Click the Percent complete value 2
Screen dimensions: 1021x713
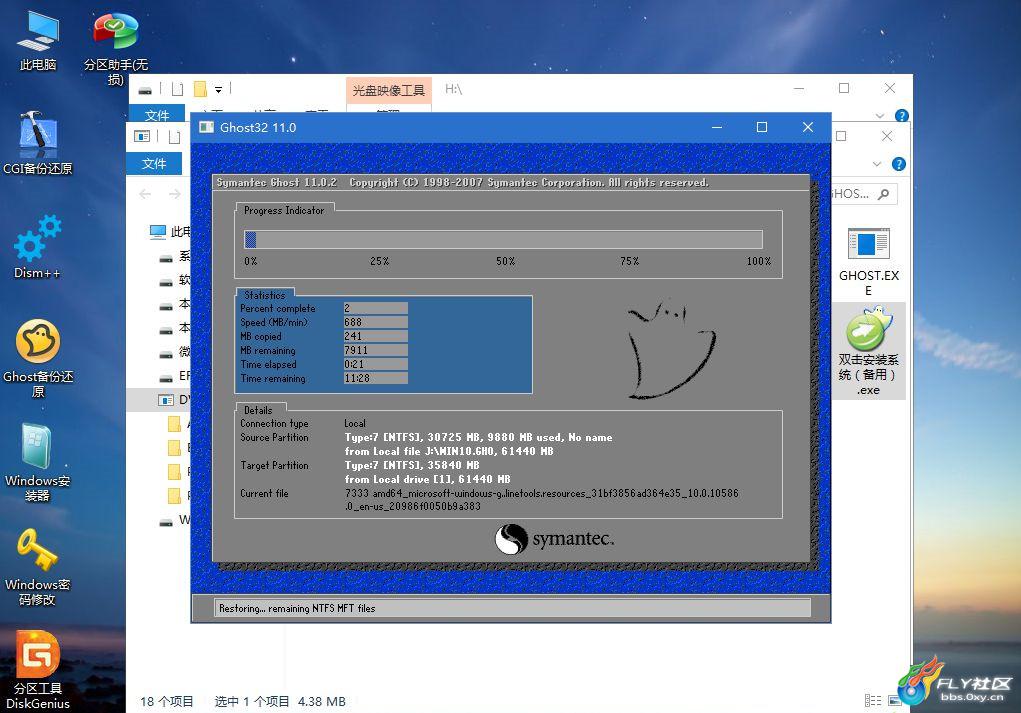376,308
